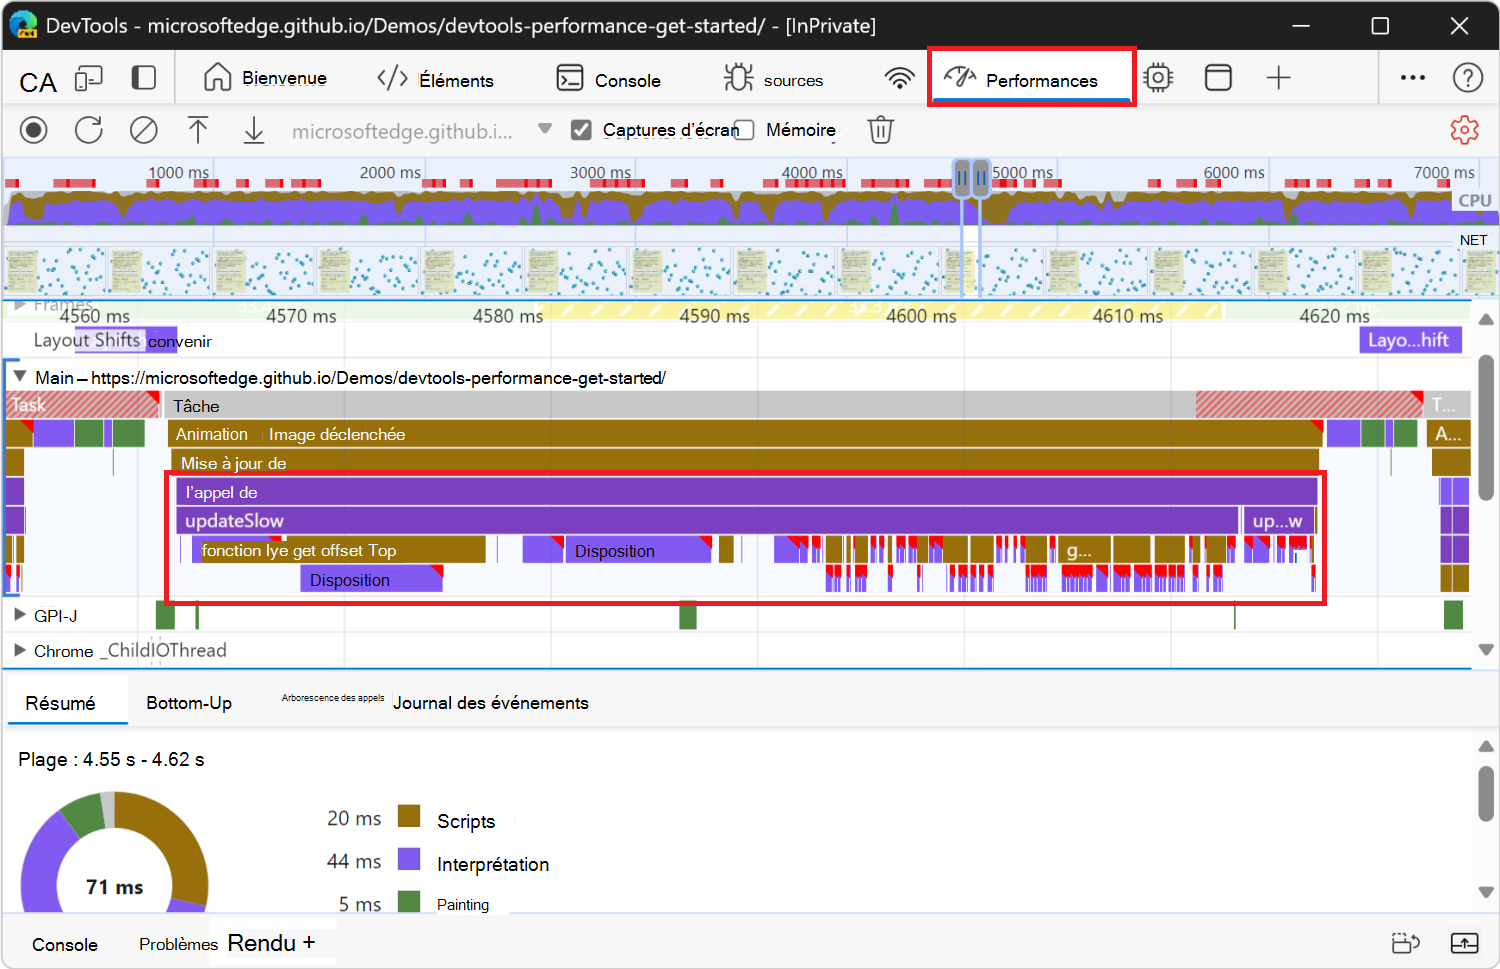This screenshot has width=1500, height=969.
Task: Click the Layo...hift layout shift marker
Action: (1410, 340)
